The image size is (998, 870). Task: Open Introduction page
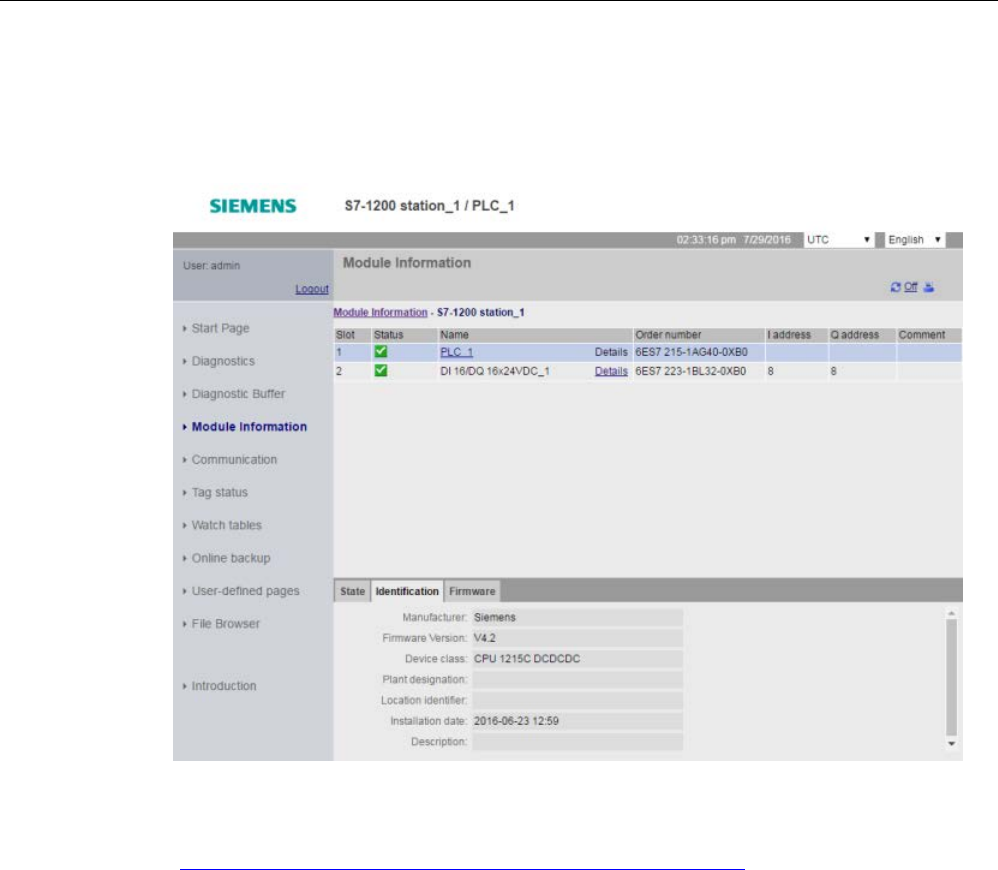pos(223,686)
